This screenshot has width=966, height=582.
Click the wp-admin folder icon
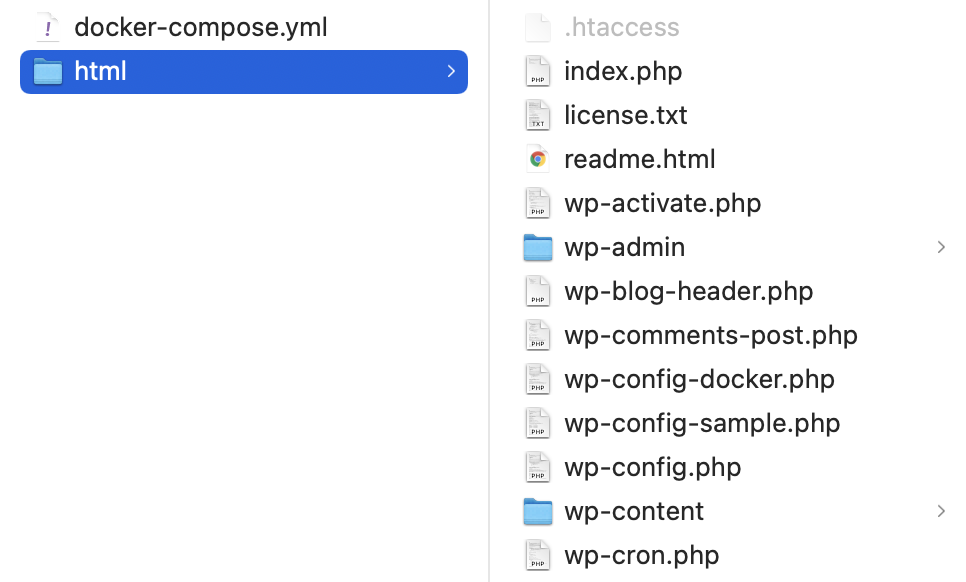[538, 248]
